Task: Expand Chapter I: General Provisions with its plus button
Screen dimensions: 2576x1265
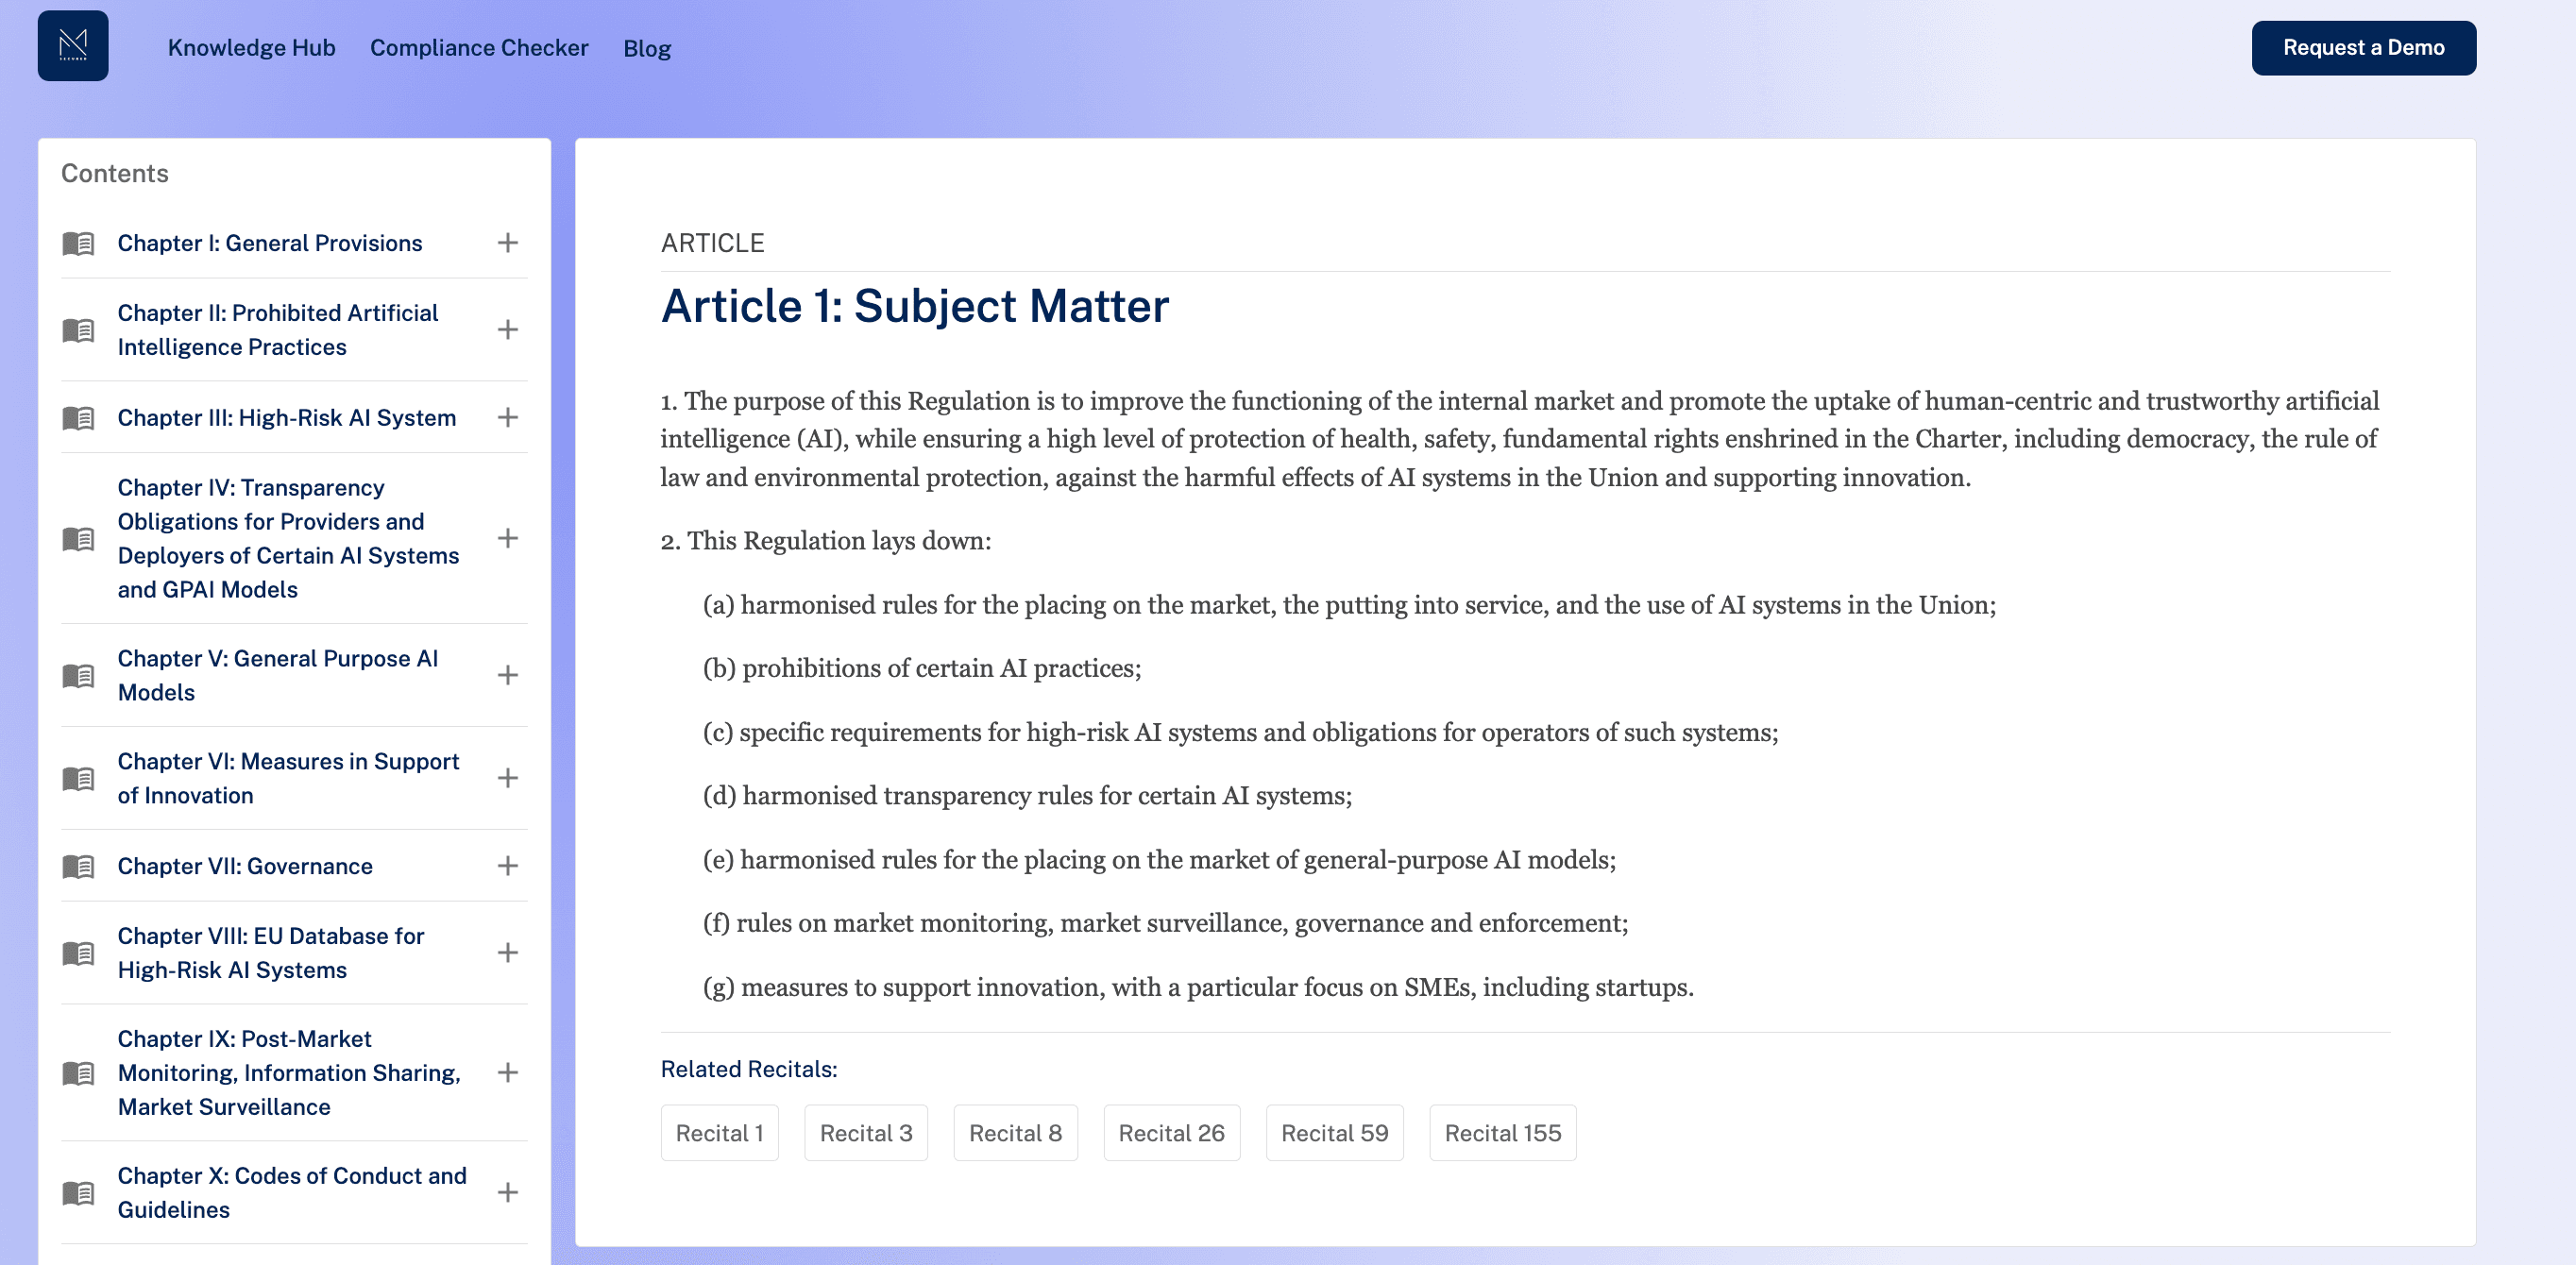Action: coord(510,243)
